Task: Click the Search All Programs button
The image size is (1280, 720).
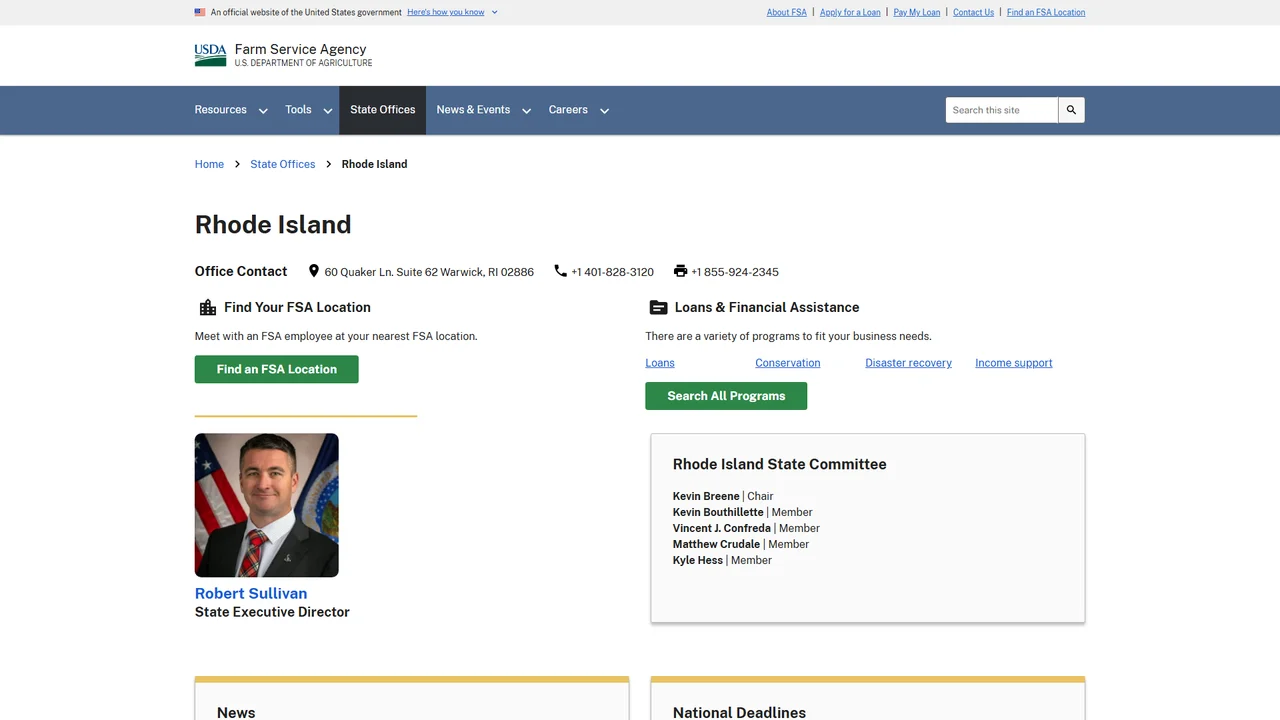Action: (x=726, y=396)
